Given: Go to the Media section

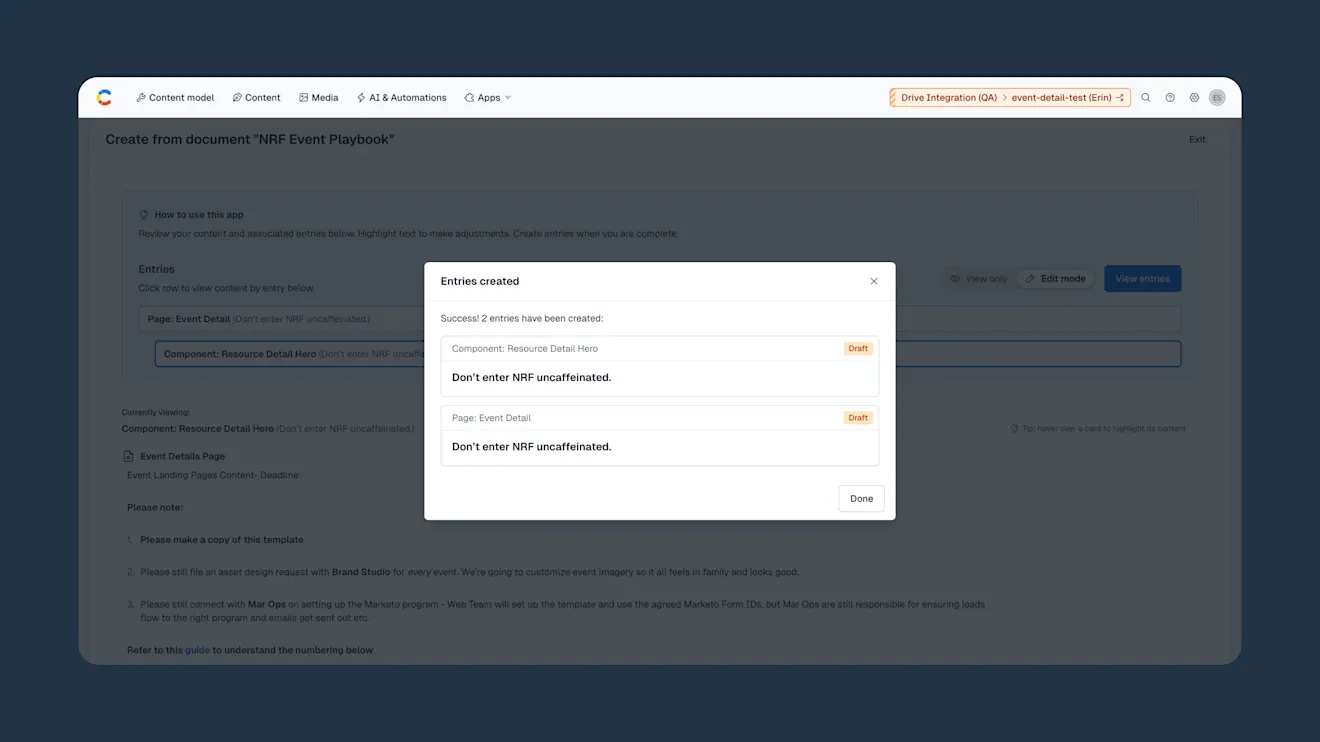Looking at the screenshot, I should tap(319, 98).
